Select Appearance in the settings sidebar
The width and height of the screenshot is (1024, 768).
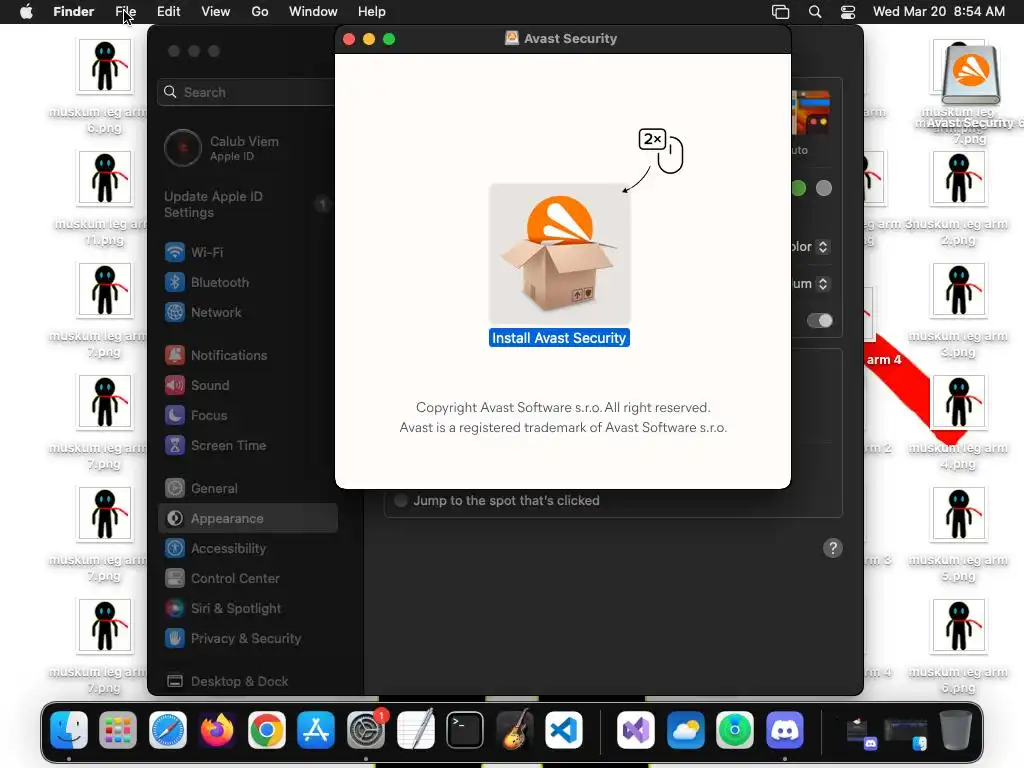tap(248, 519)
